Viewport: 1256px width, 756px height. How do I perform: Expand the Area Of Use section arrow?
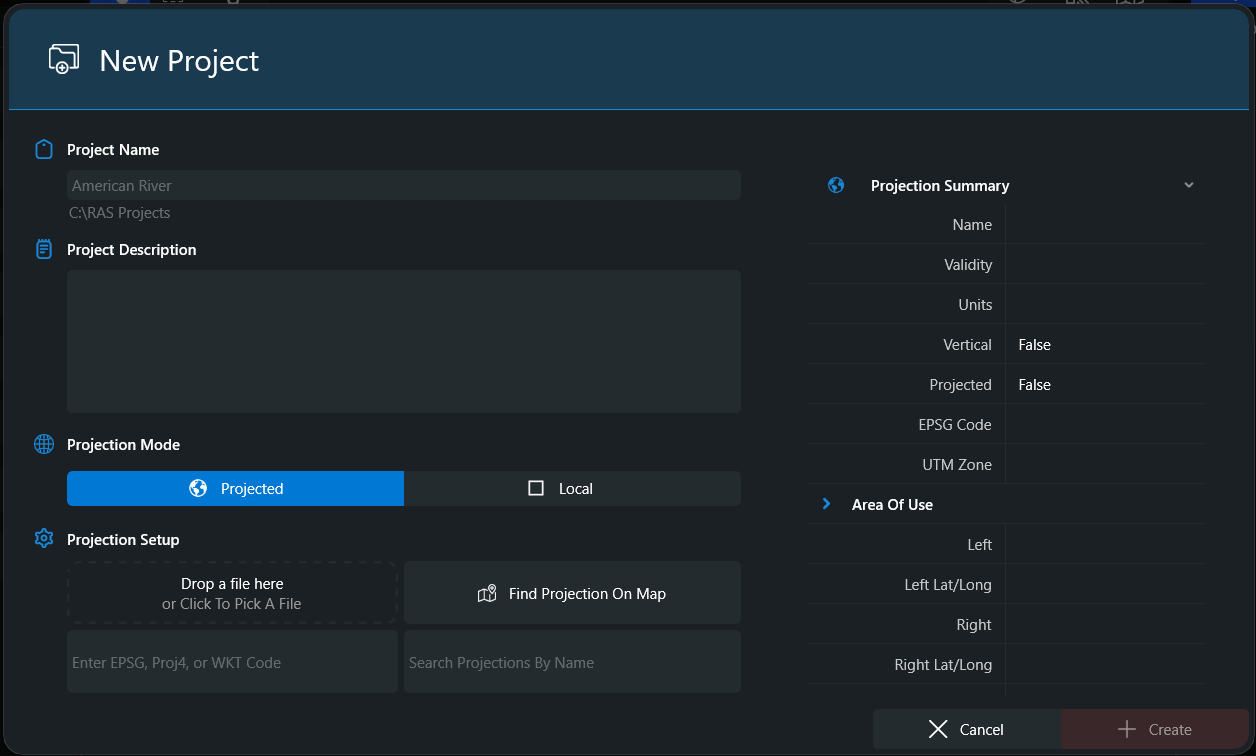pos(826,504)
